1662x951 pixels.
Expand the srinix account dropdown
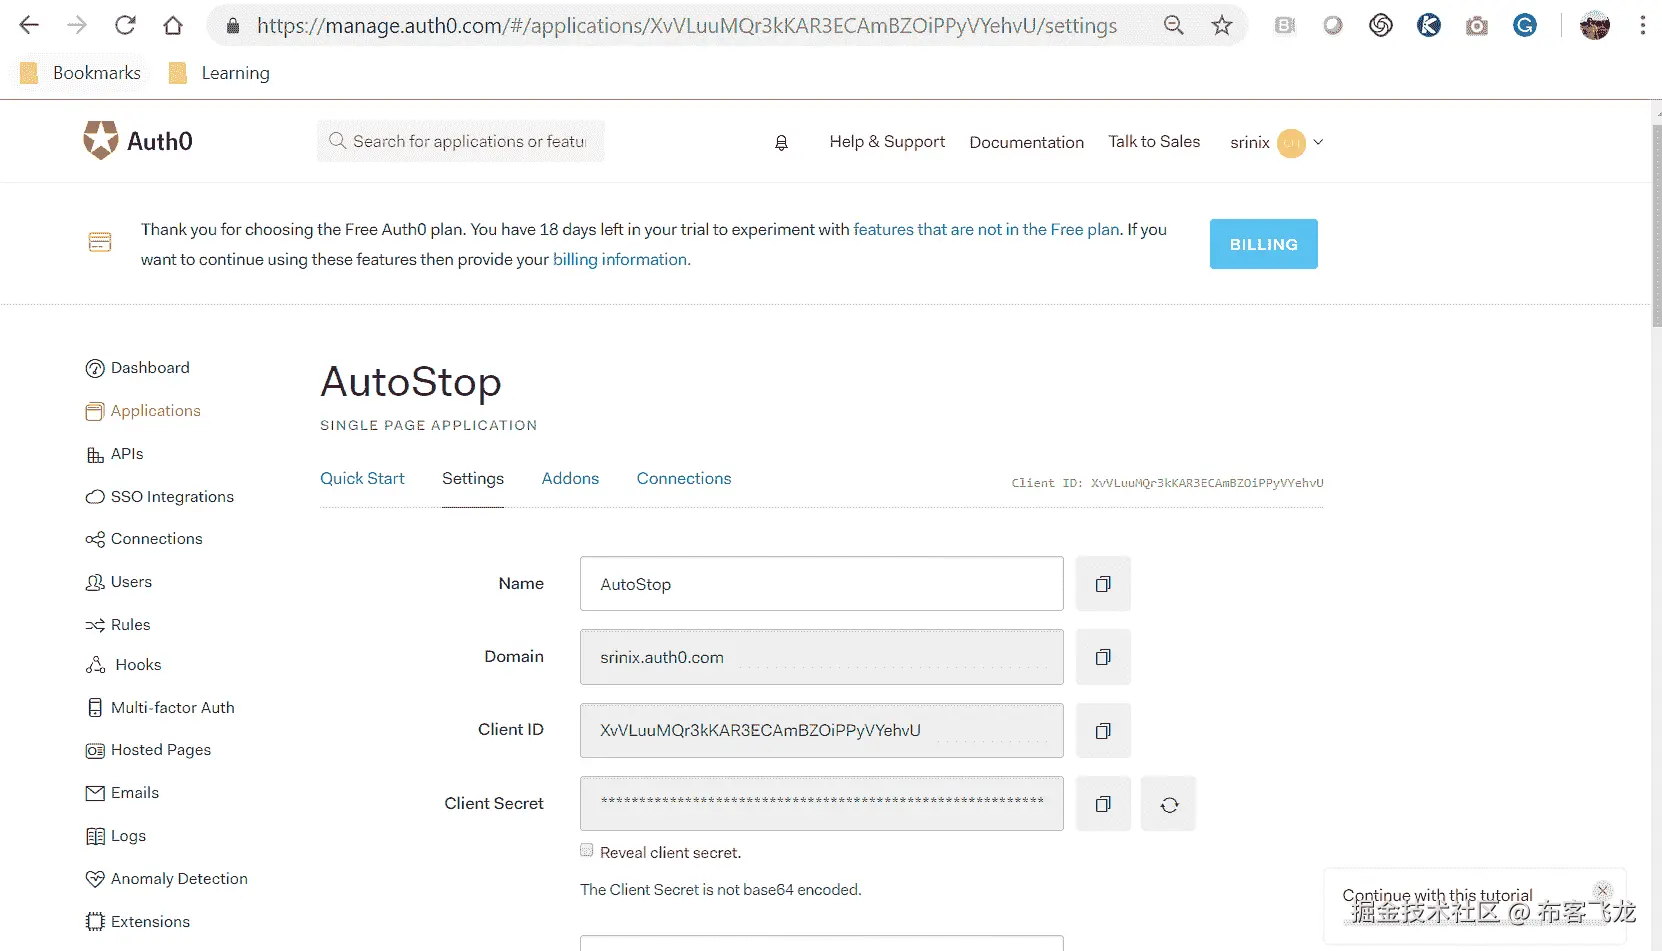tap(1277, 143)
